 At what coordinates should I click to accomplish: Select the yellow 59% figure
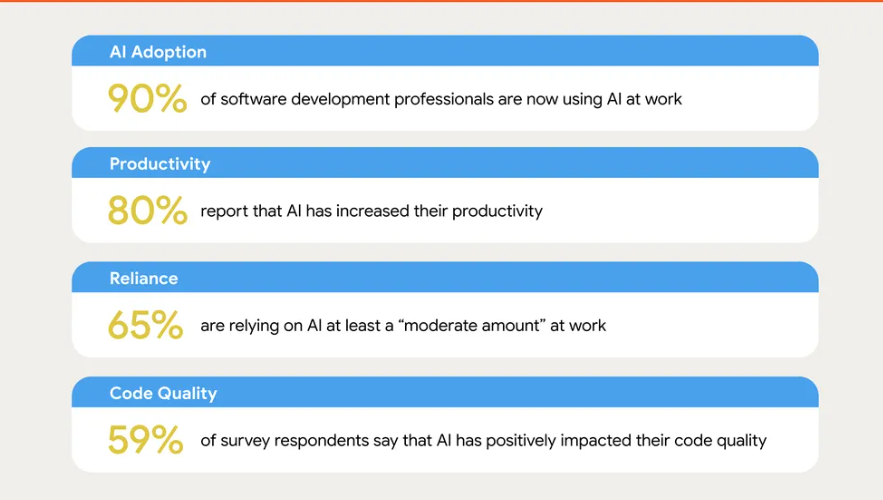[x=146, y=440]
